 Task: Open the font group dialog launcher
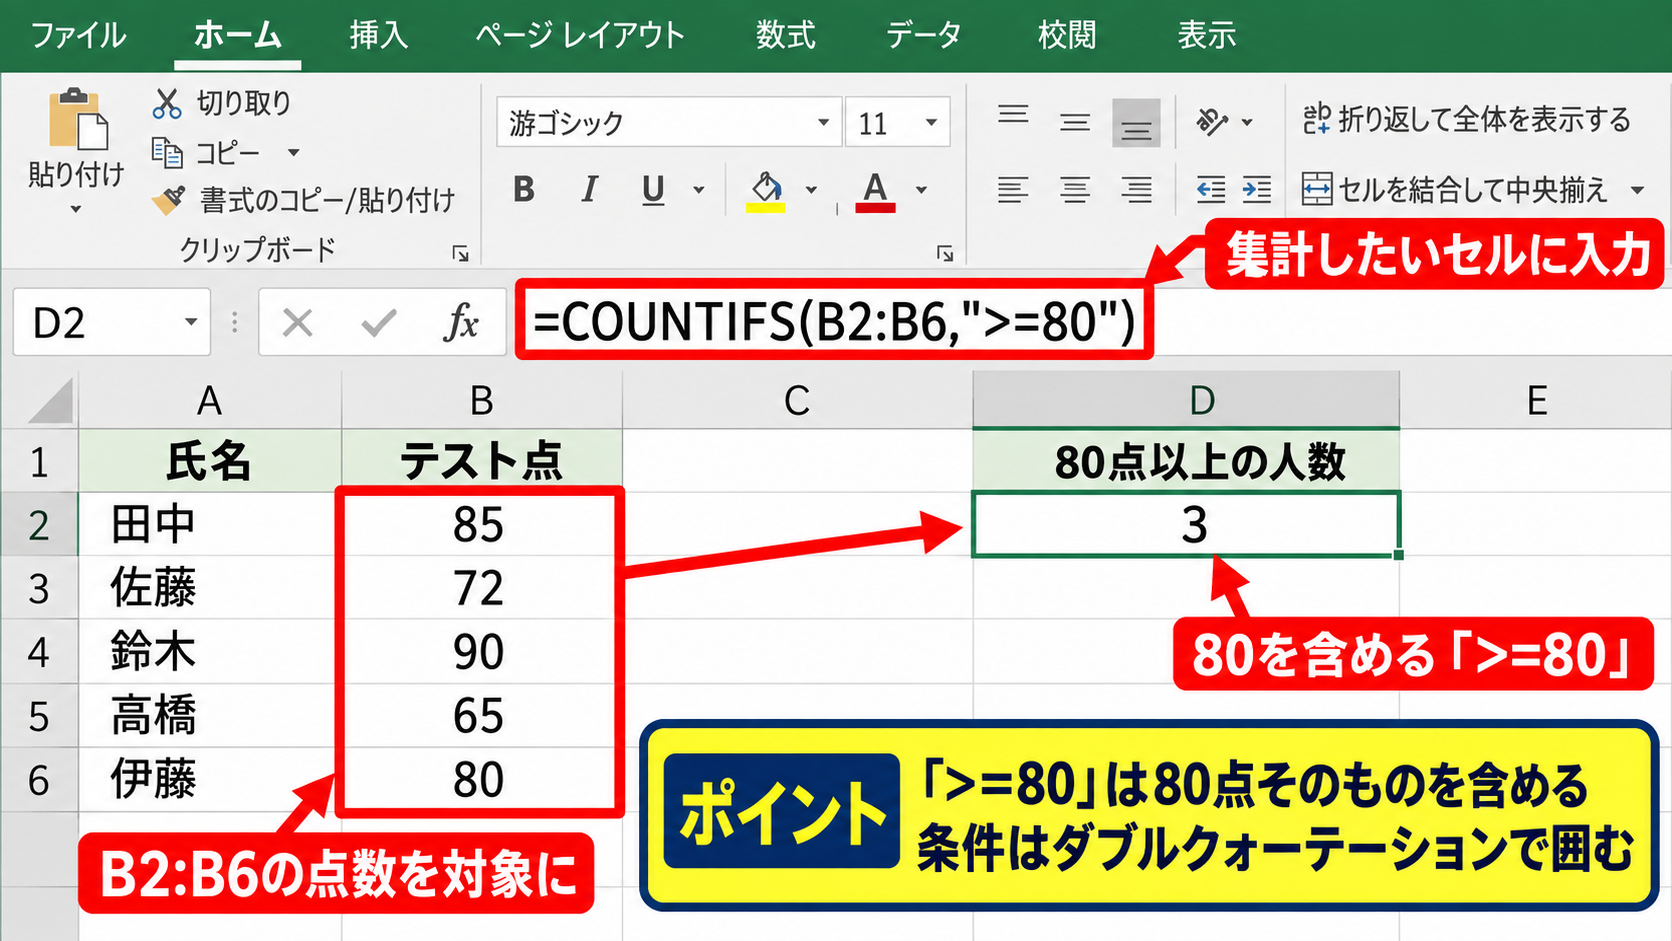pos(945,254)
